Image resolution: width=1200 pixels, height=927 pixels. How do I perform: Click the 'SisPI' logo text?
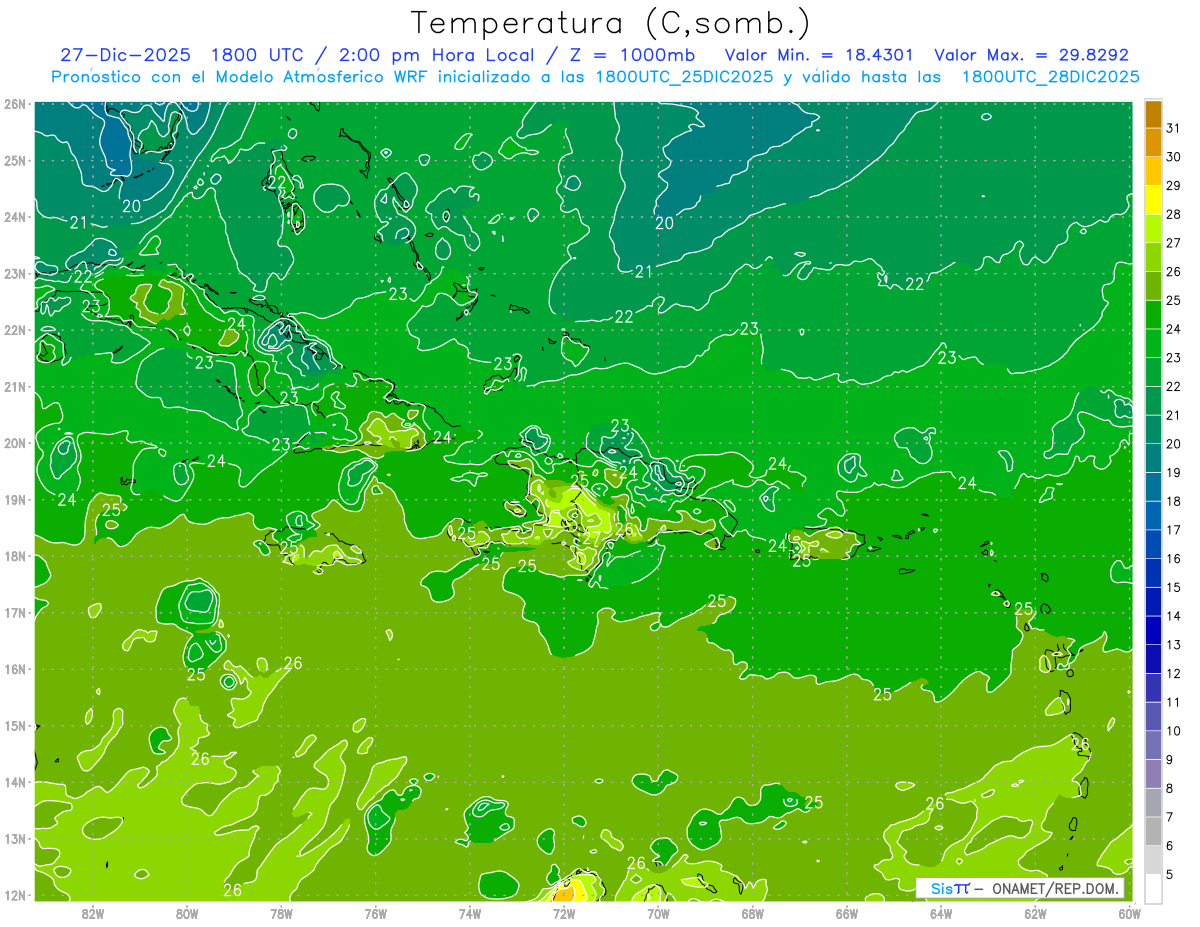(950, 888)
